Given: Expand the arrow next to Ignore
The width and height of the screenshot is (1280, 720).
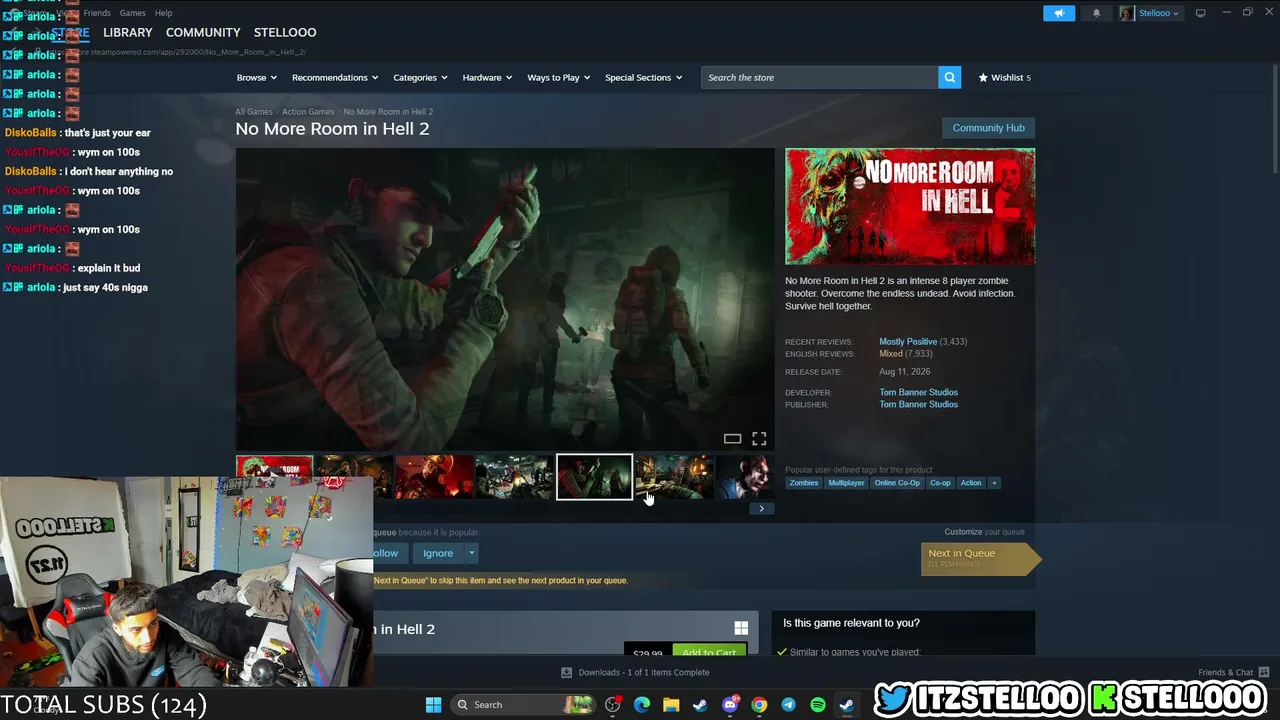Looking at the screenshot, I should click(x=471, y=553).
